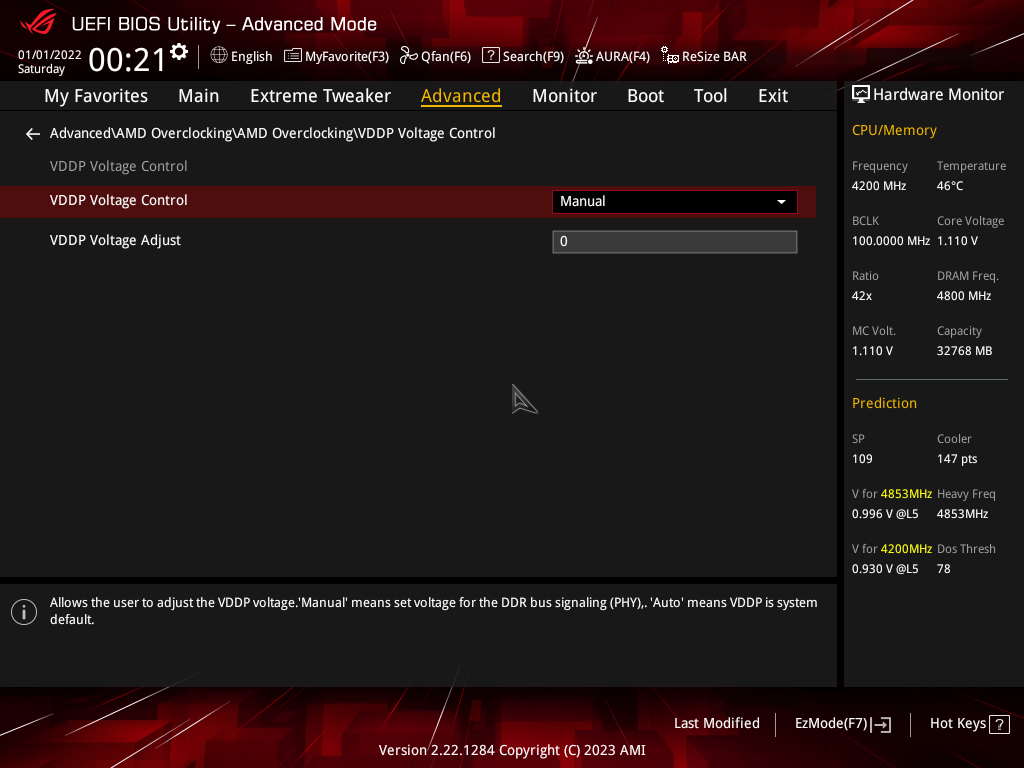Switch to the Monitor tab
The width and height of the screenshot is (1024, 768).
564,96
